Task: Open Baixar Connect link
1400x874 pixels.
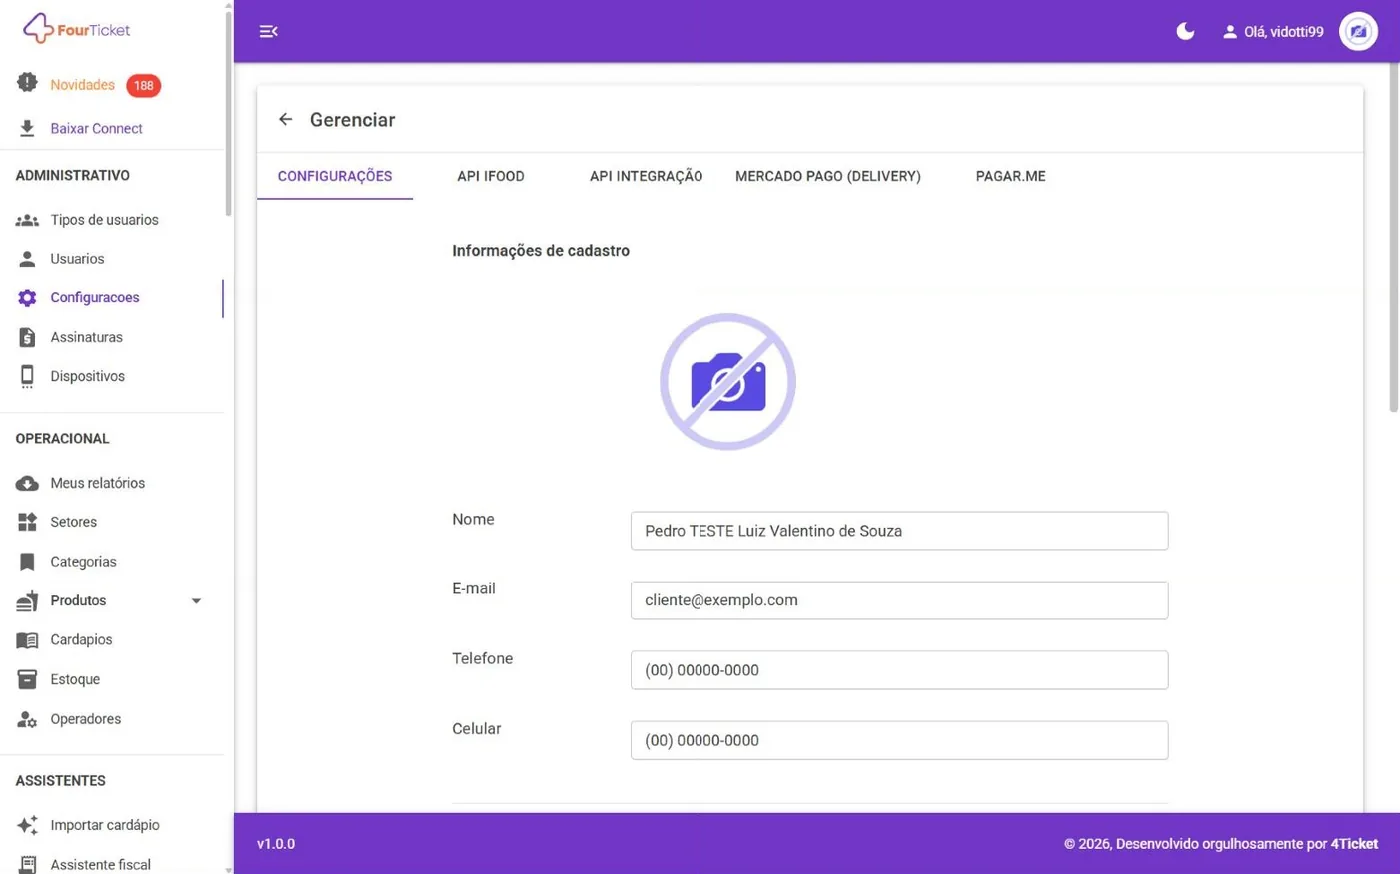Action: [x=97, y=128]
